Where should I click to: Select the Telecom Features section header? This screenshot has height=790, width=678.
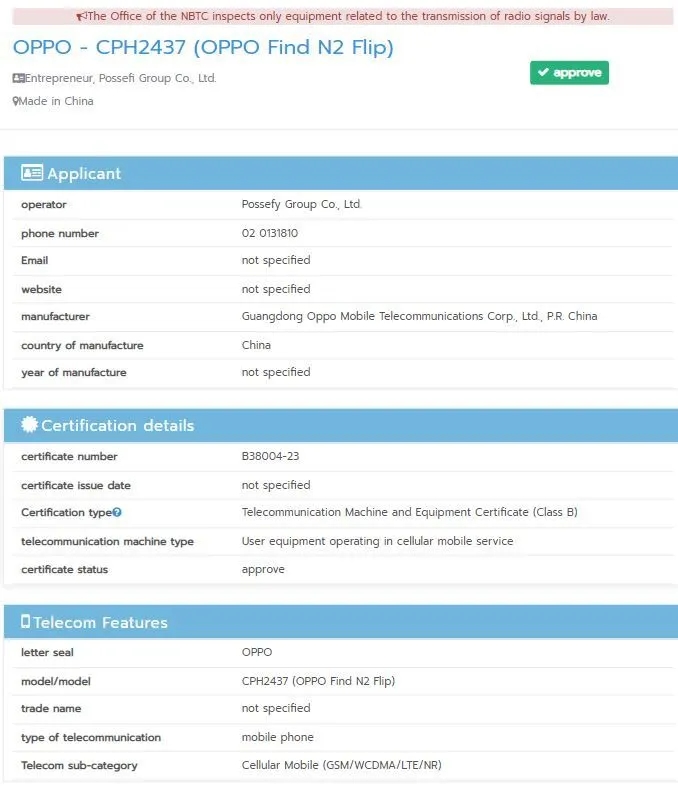341,622
